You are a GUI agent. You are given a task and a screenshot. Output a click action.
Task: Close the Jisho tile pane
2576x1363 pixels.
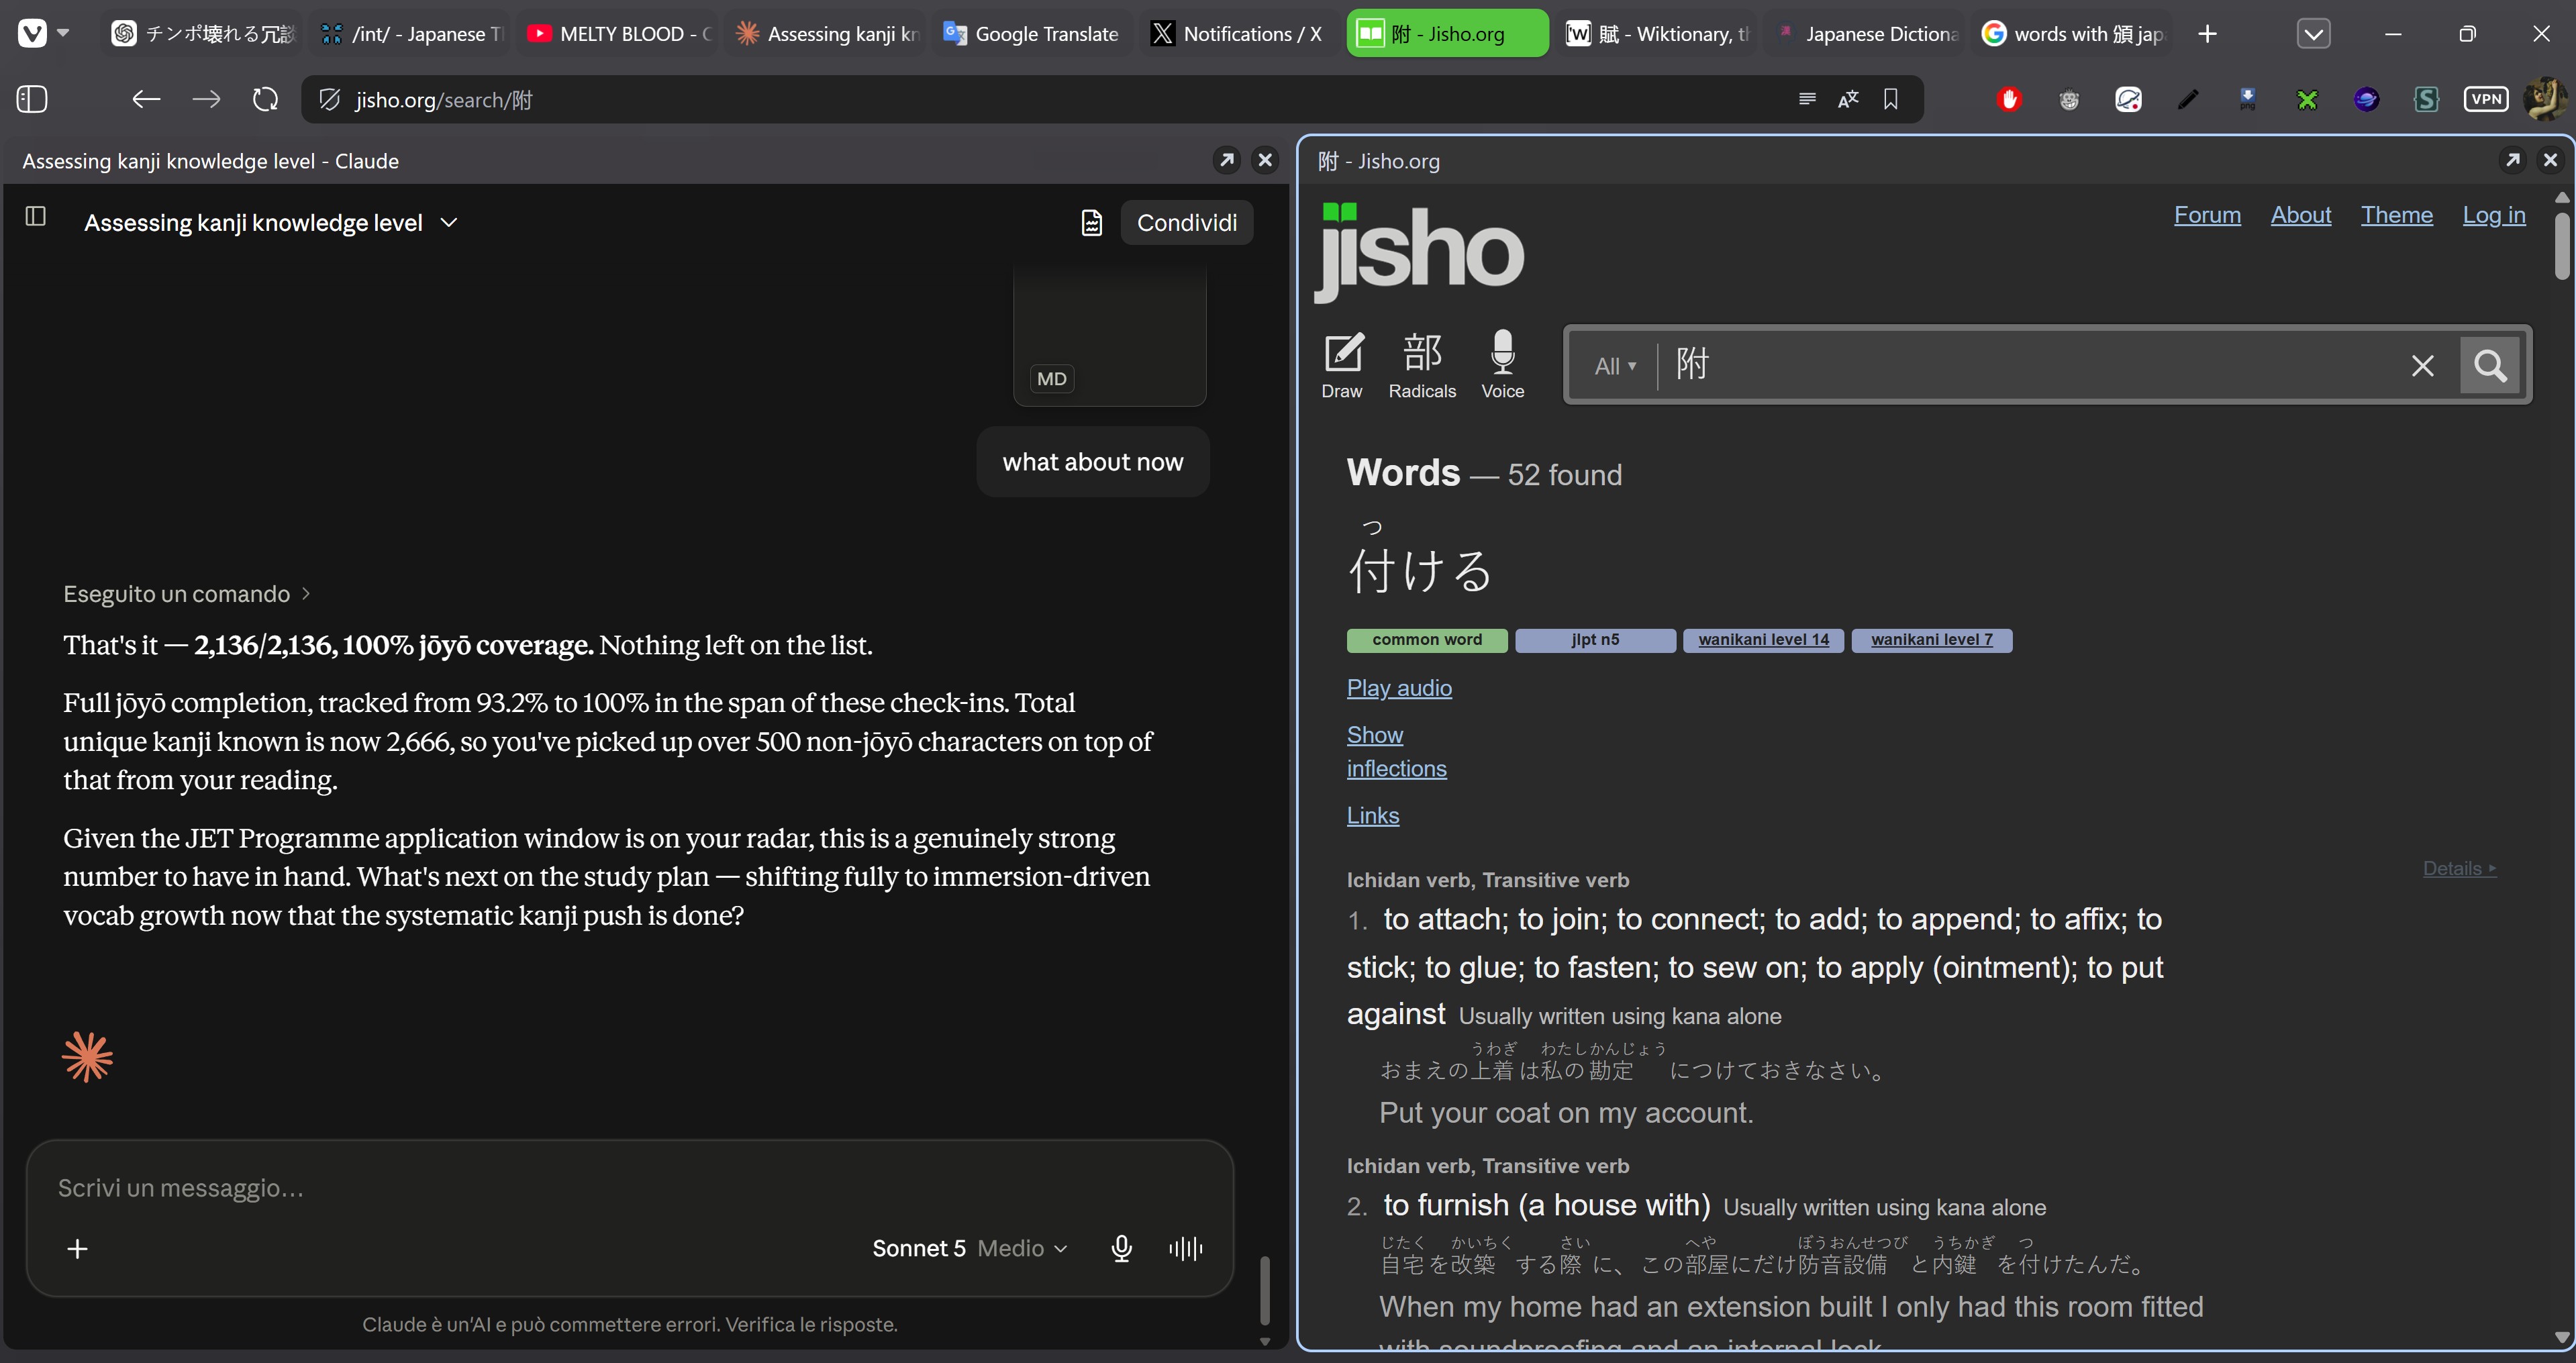(2551, 160)
